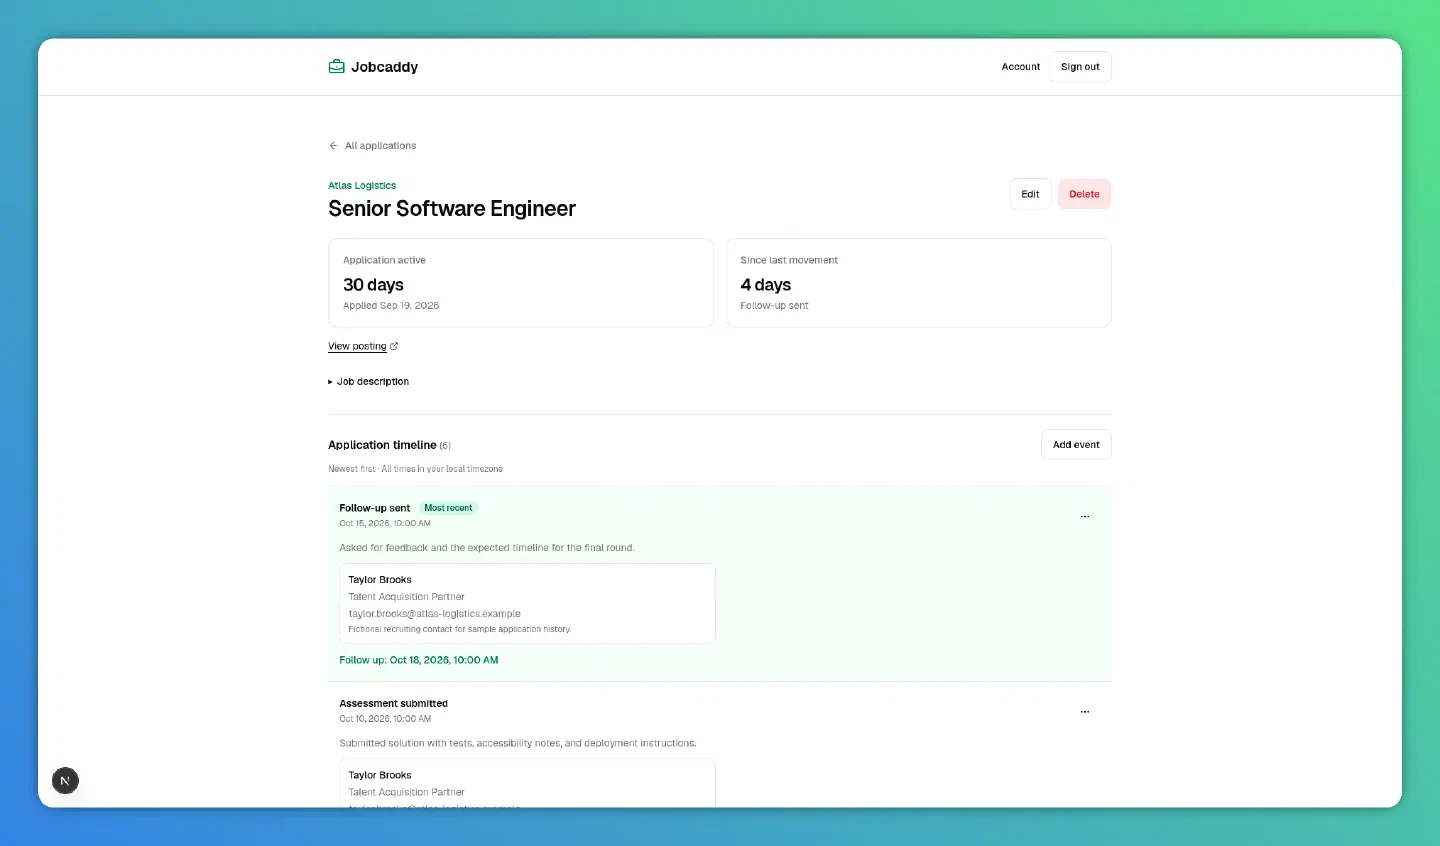Click the back arrow beside All applications

(x=333, y=146)
